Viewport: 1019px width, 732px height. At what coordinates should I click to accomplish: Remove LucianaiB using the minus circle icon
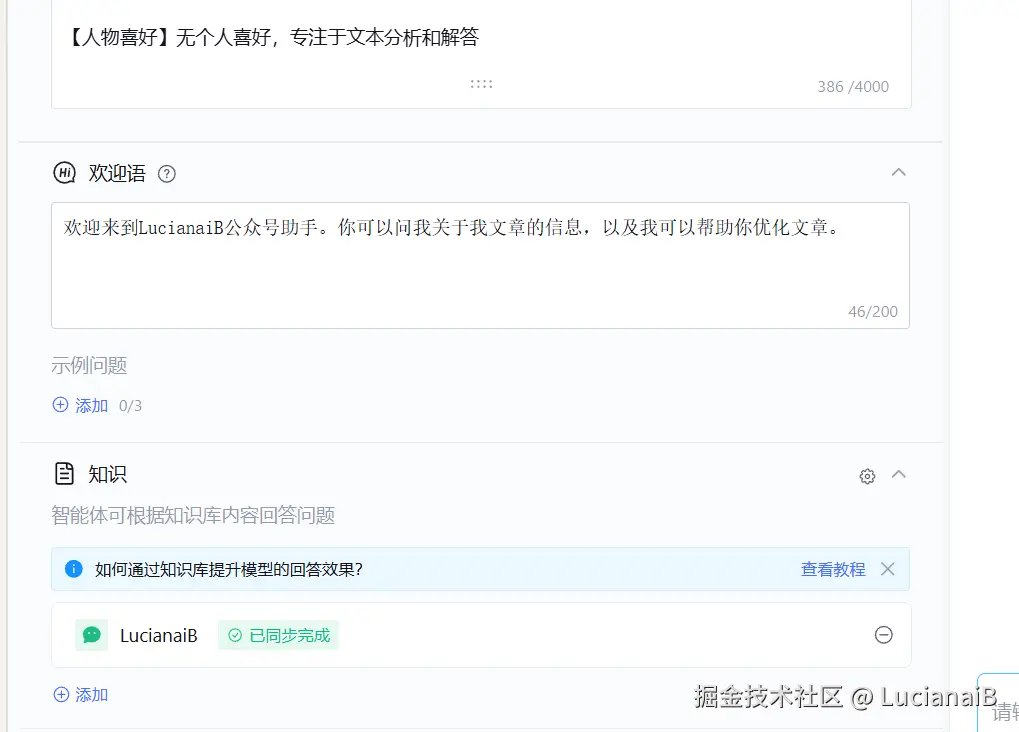click(883, 635)
